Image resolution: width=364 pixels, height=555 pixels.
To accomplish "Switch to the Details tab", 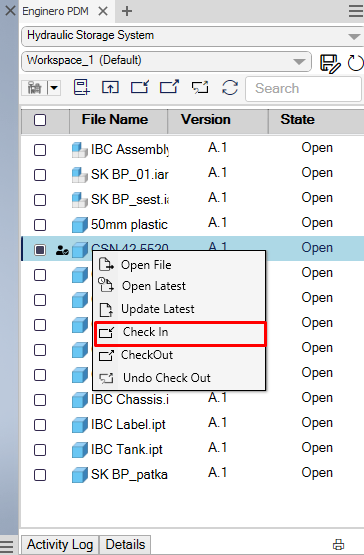I will 125,544.
